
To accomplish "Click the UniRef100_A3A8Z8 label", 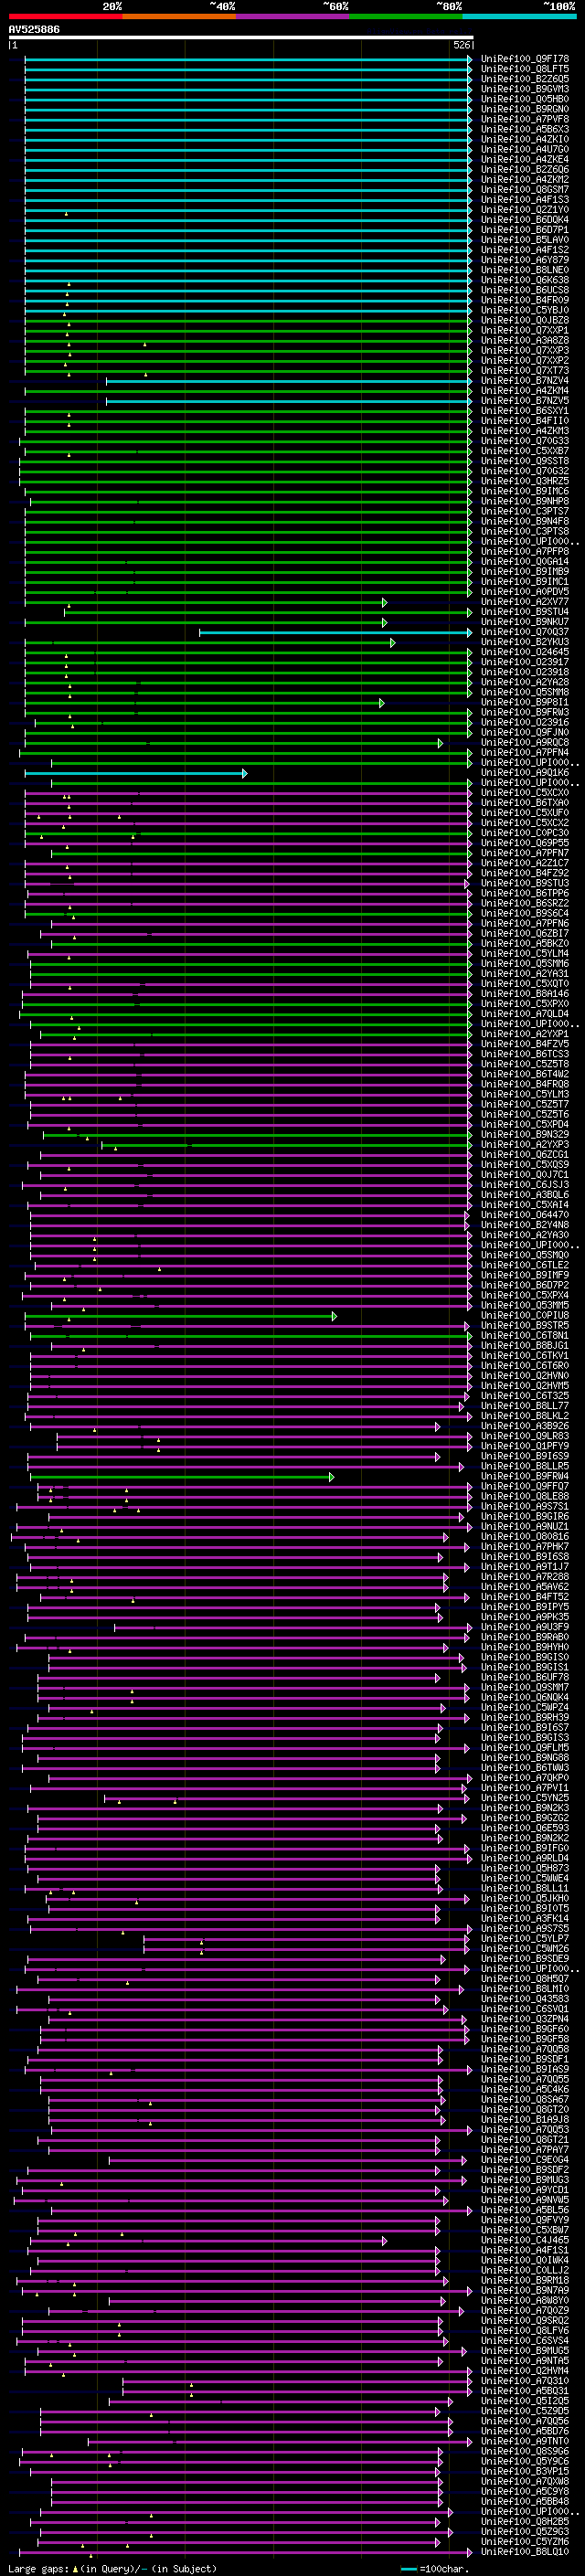I will (525, 341).
